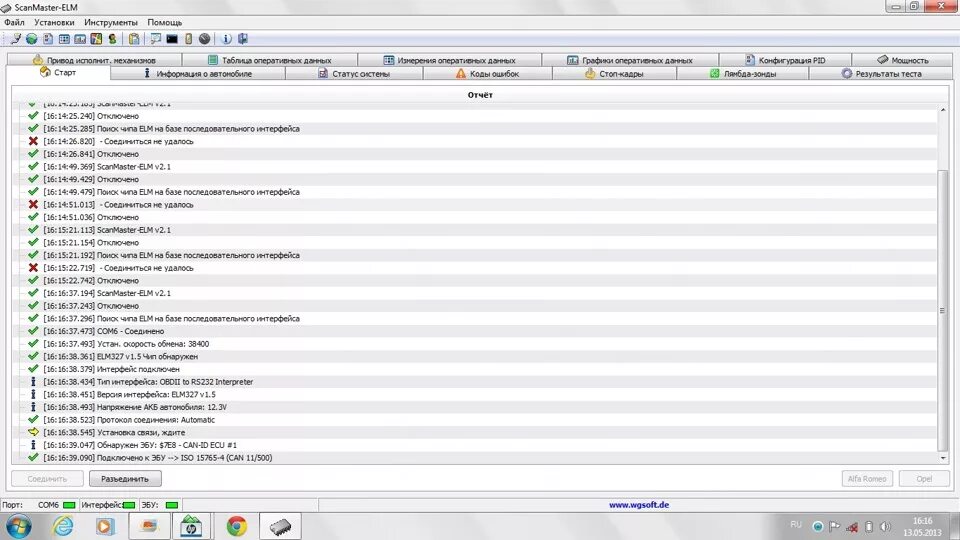This screenshot has width=960, height=540.
Task: Select 'ELM327 v1.5 Чип обнаружен' row
Action: (474, 356)
